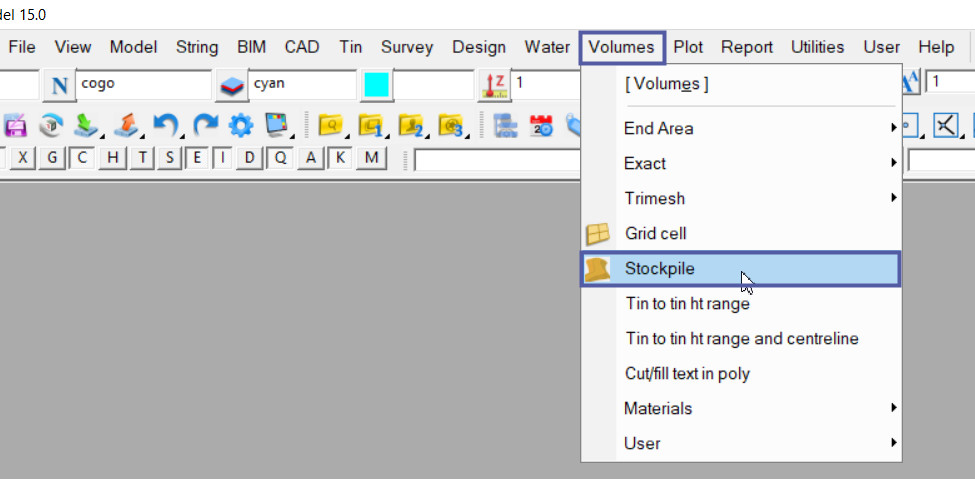Click the monitor screen layout icon

click(277, 126)
